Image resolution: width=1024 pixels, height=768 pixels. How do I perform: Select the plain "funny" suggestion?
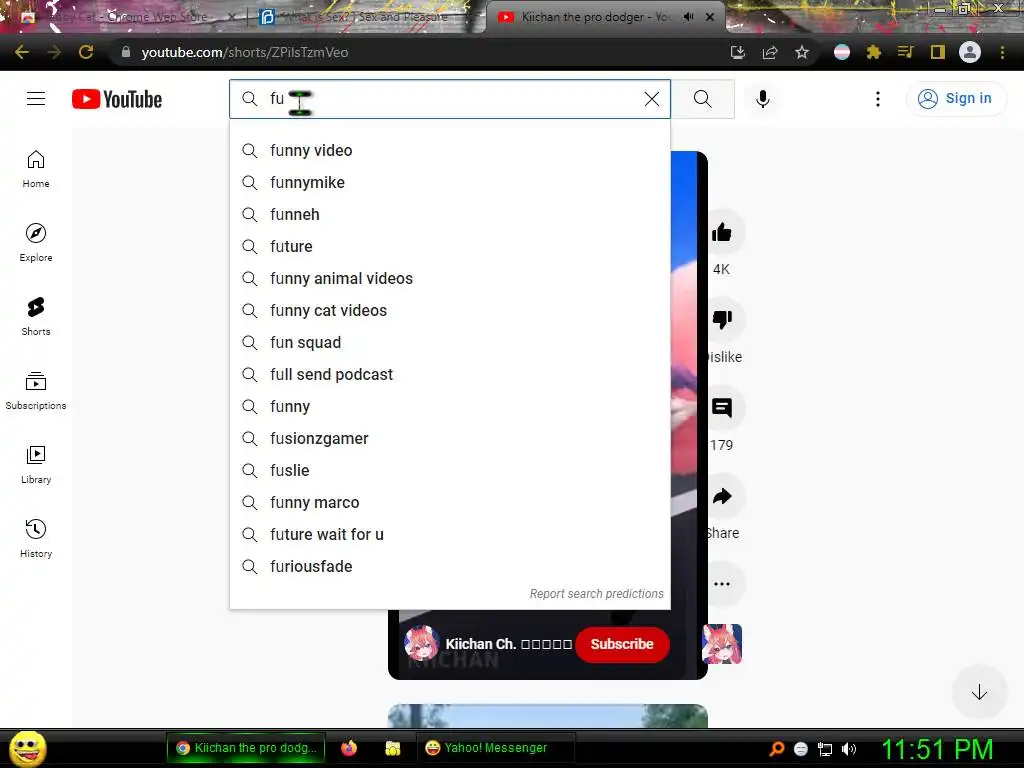(x=450, y=407)
